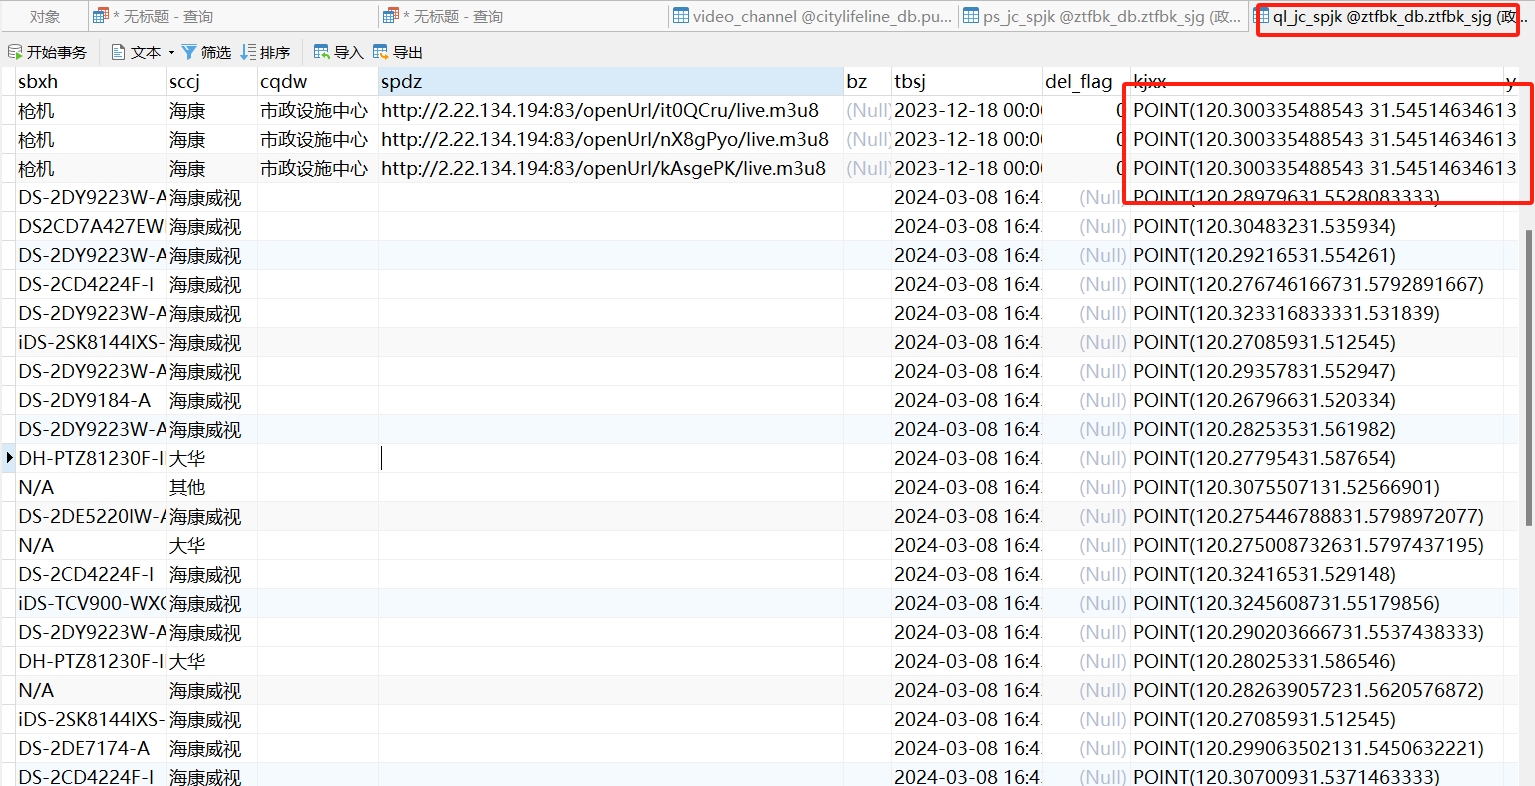Select the iDS-TCV900-WX model cell

coord(91,603)
